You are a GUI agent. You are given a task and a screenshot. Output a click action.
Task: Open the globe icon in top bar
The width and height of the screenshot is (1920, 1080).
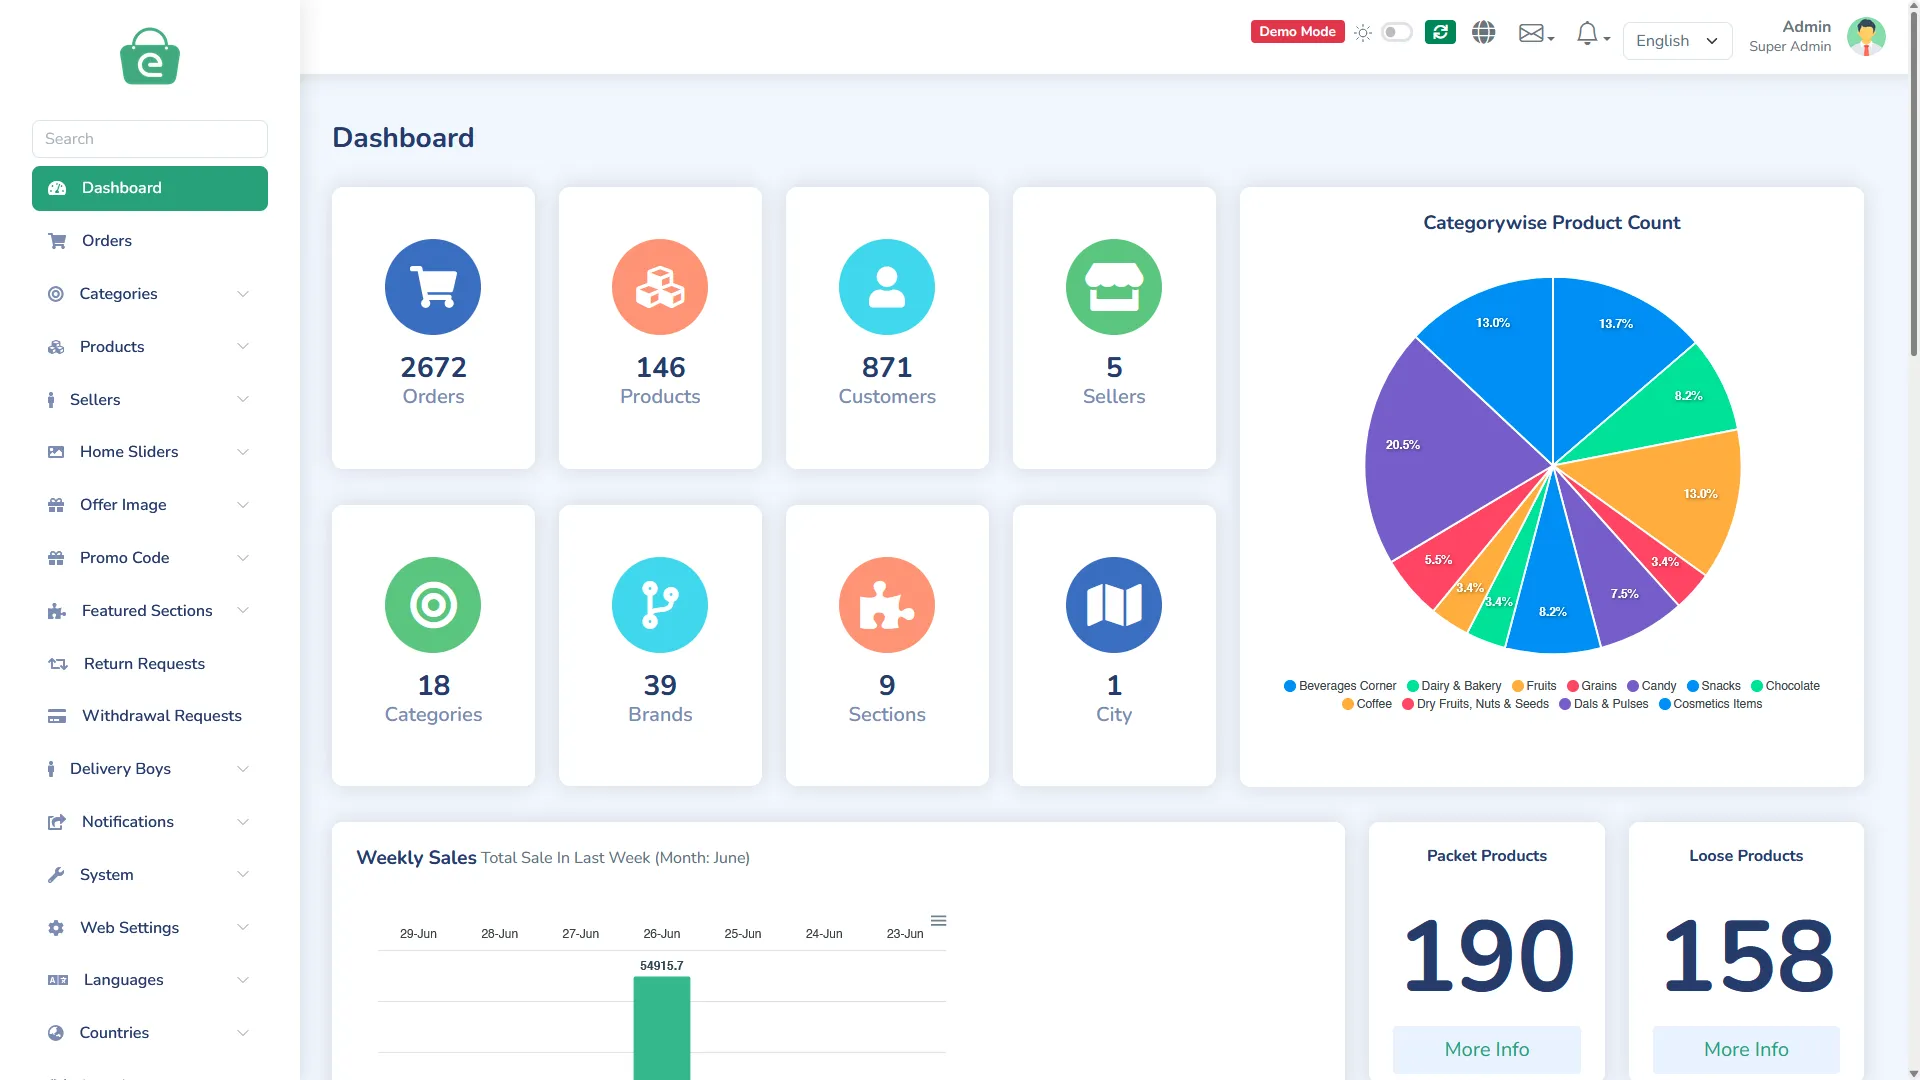pyautogui.click(x=1484, y=32)
